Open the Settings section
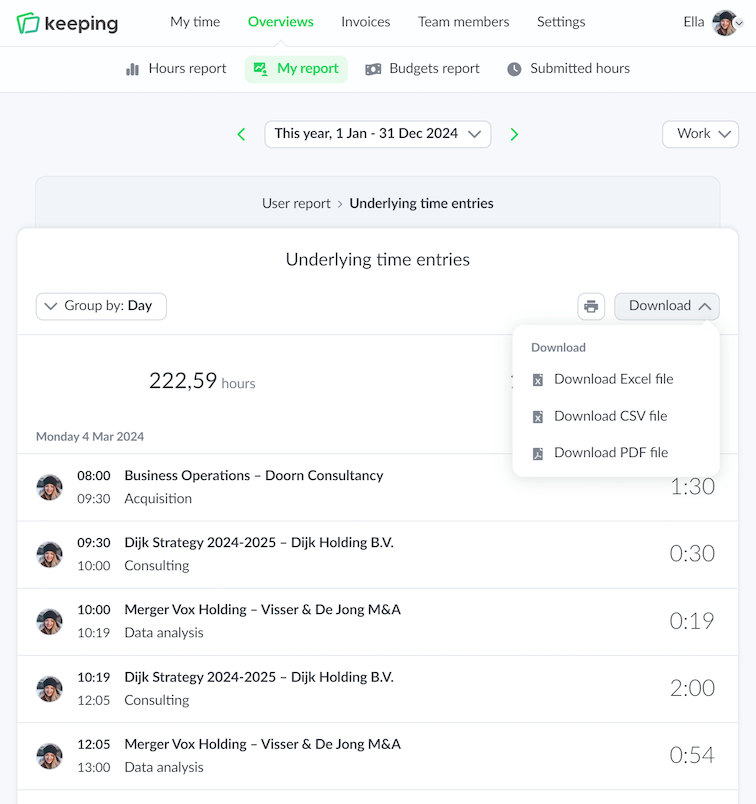756x804 pixels. [x=561, y=22]
